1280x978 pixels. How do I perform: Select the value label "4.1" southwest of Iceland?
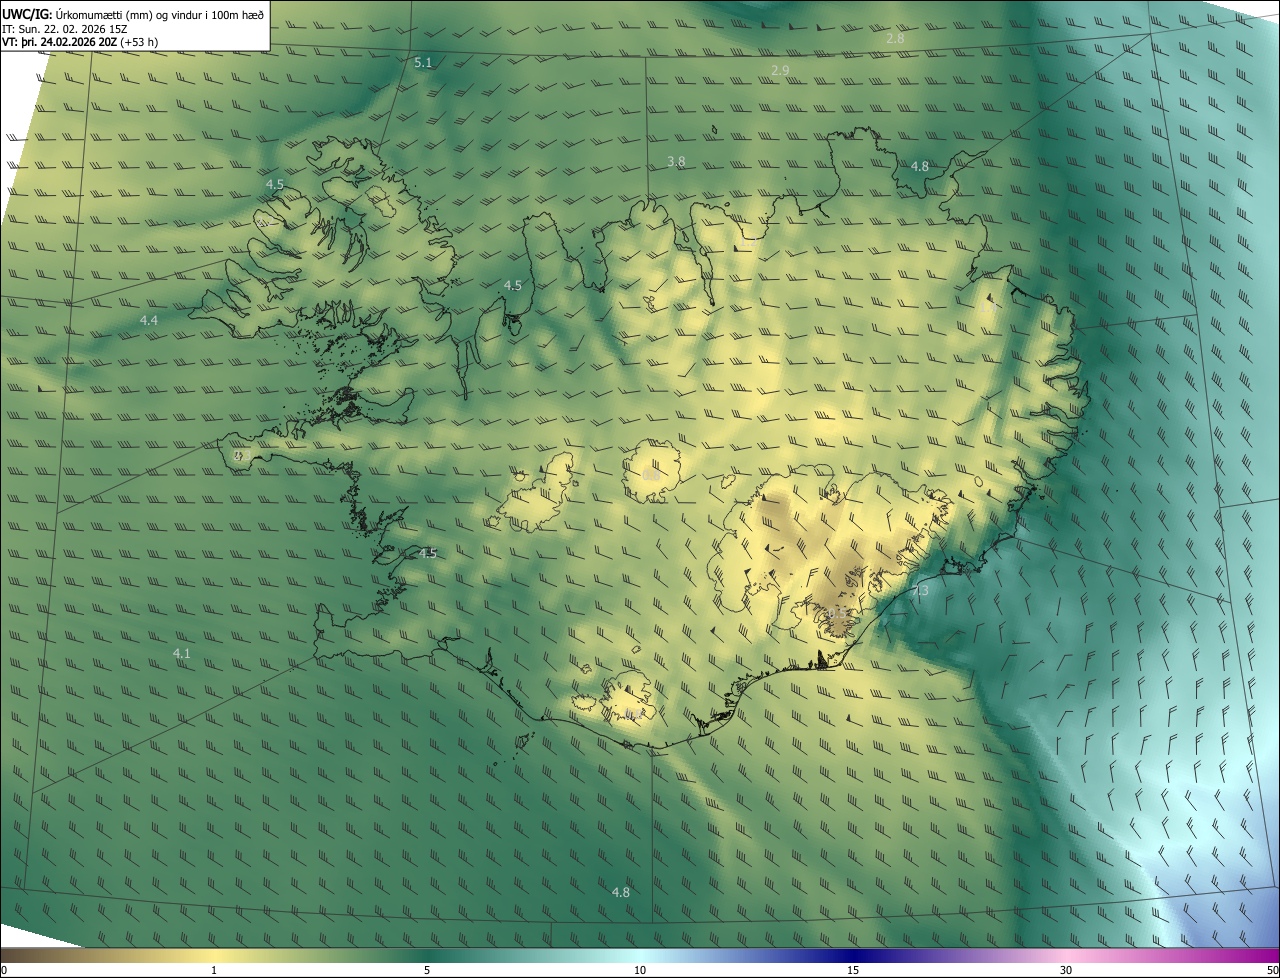[181, 653]
